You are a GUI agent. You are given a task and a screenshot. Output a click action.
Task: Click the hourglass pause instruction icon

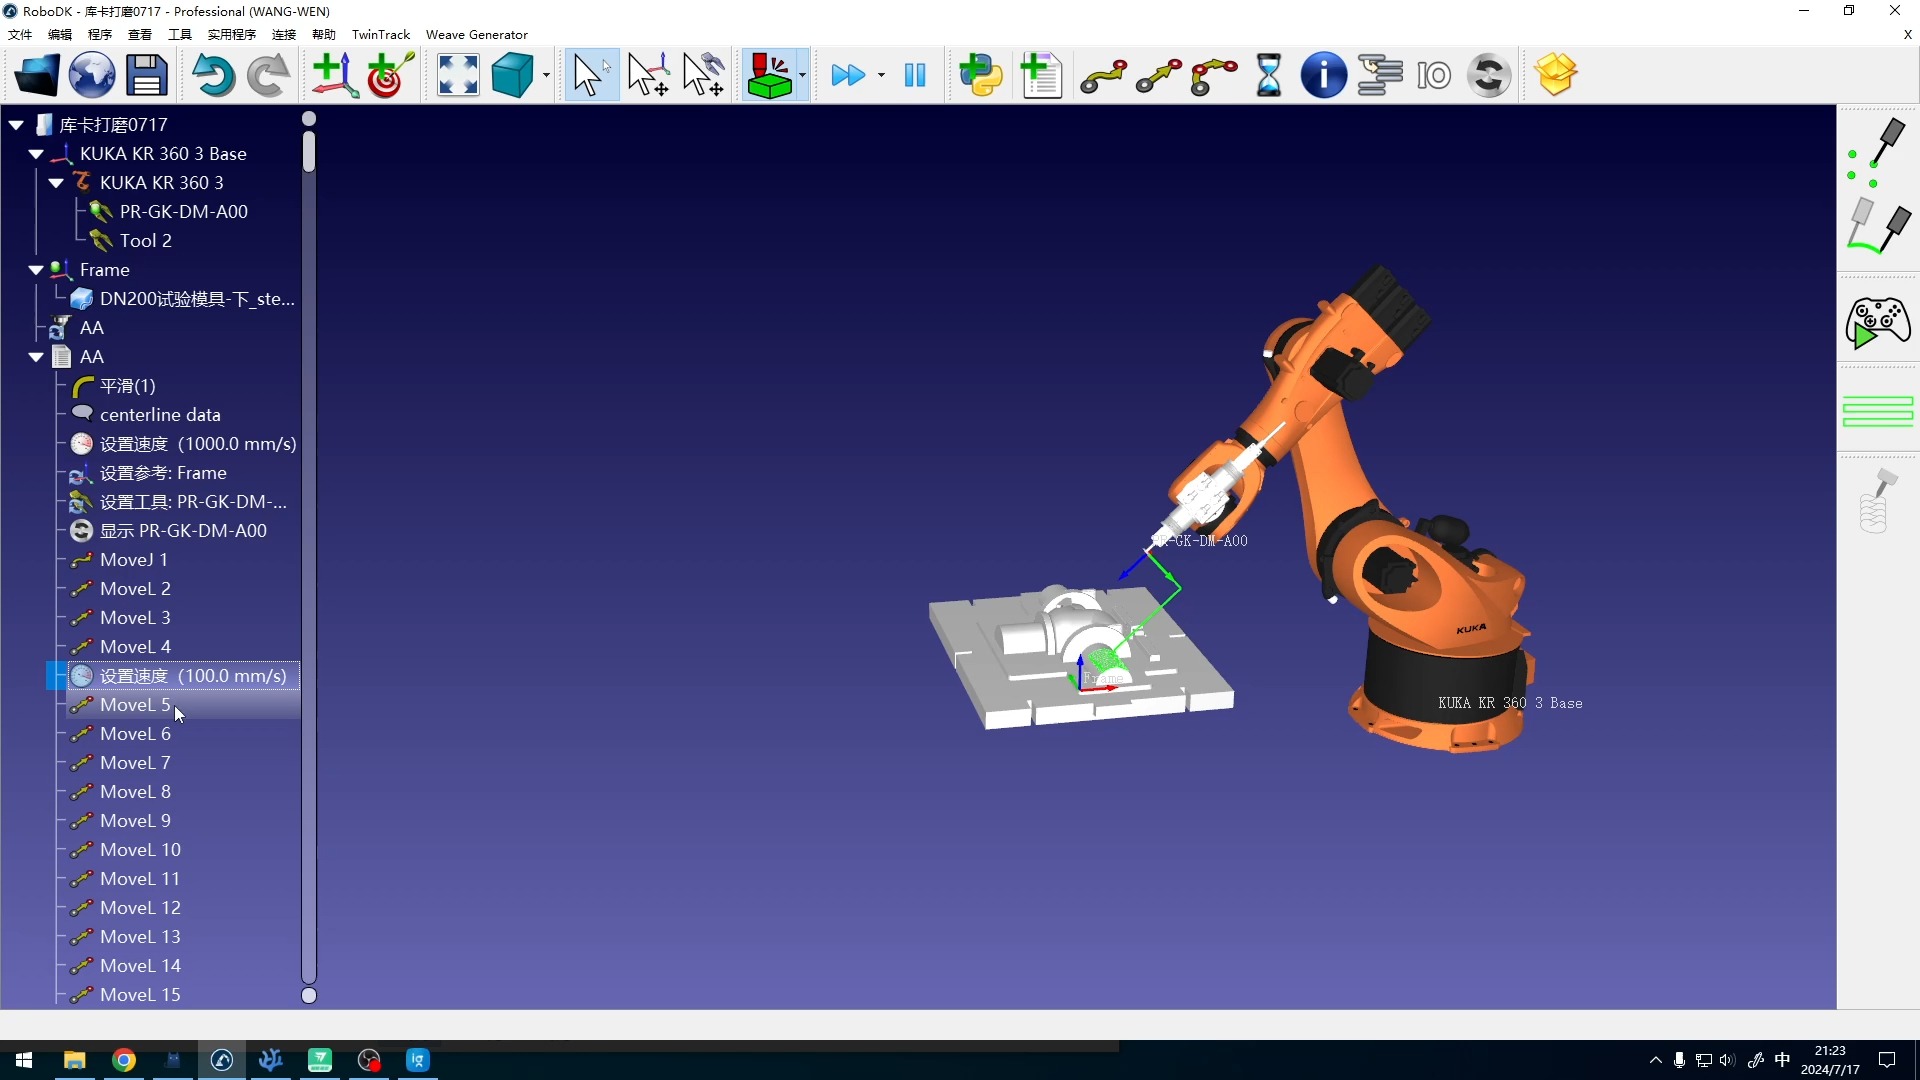1268,75
